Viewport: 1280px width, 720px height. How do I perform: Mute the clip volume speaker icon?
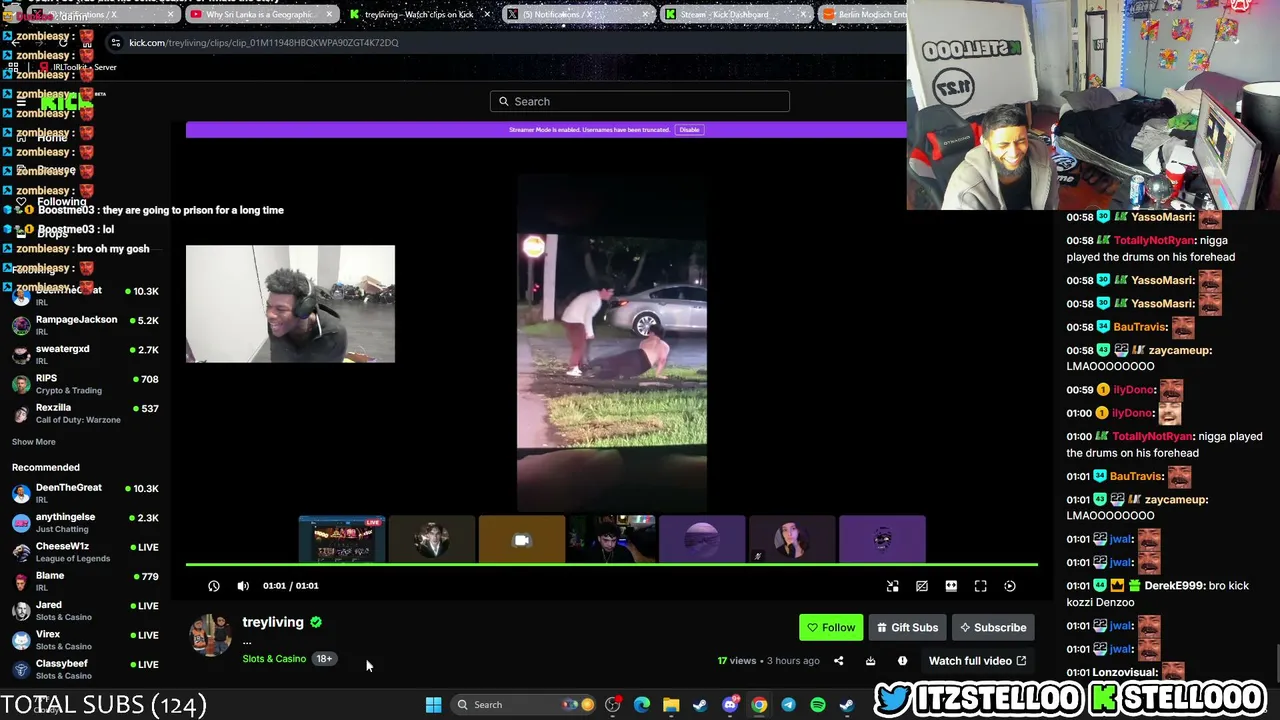point(243,586)
